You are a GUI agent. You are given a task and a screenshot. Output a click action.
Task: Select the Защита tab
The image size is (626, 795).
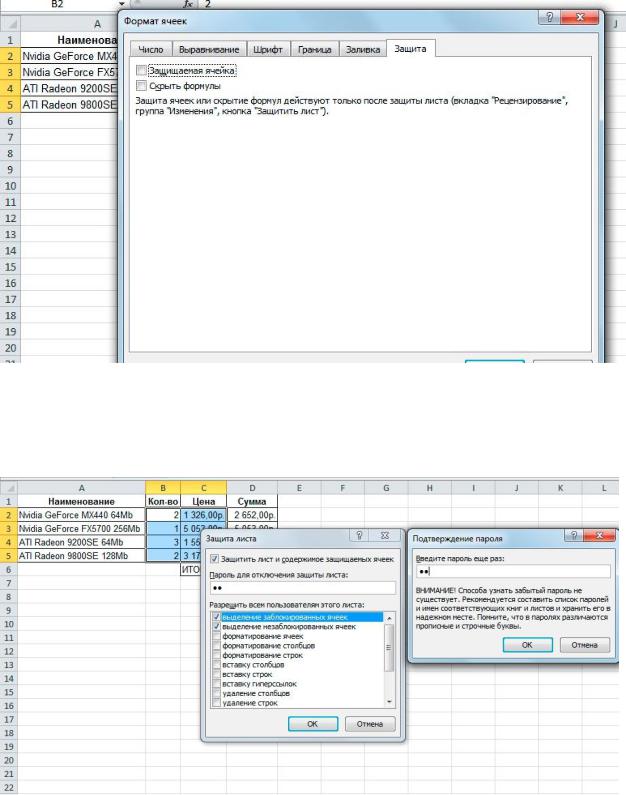[x=410, y=49]
